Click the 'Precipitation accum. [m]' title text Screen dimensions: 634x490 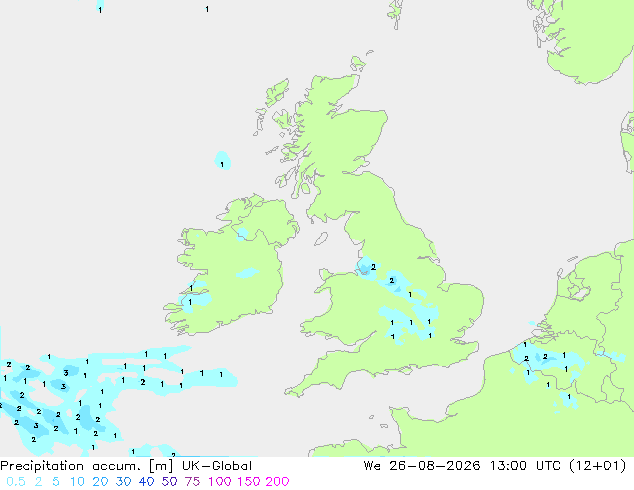[87, 466]
